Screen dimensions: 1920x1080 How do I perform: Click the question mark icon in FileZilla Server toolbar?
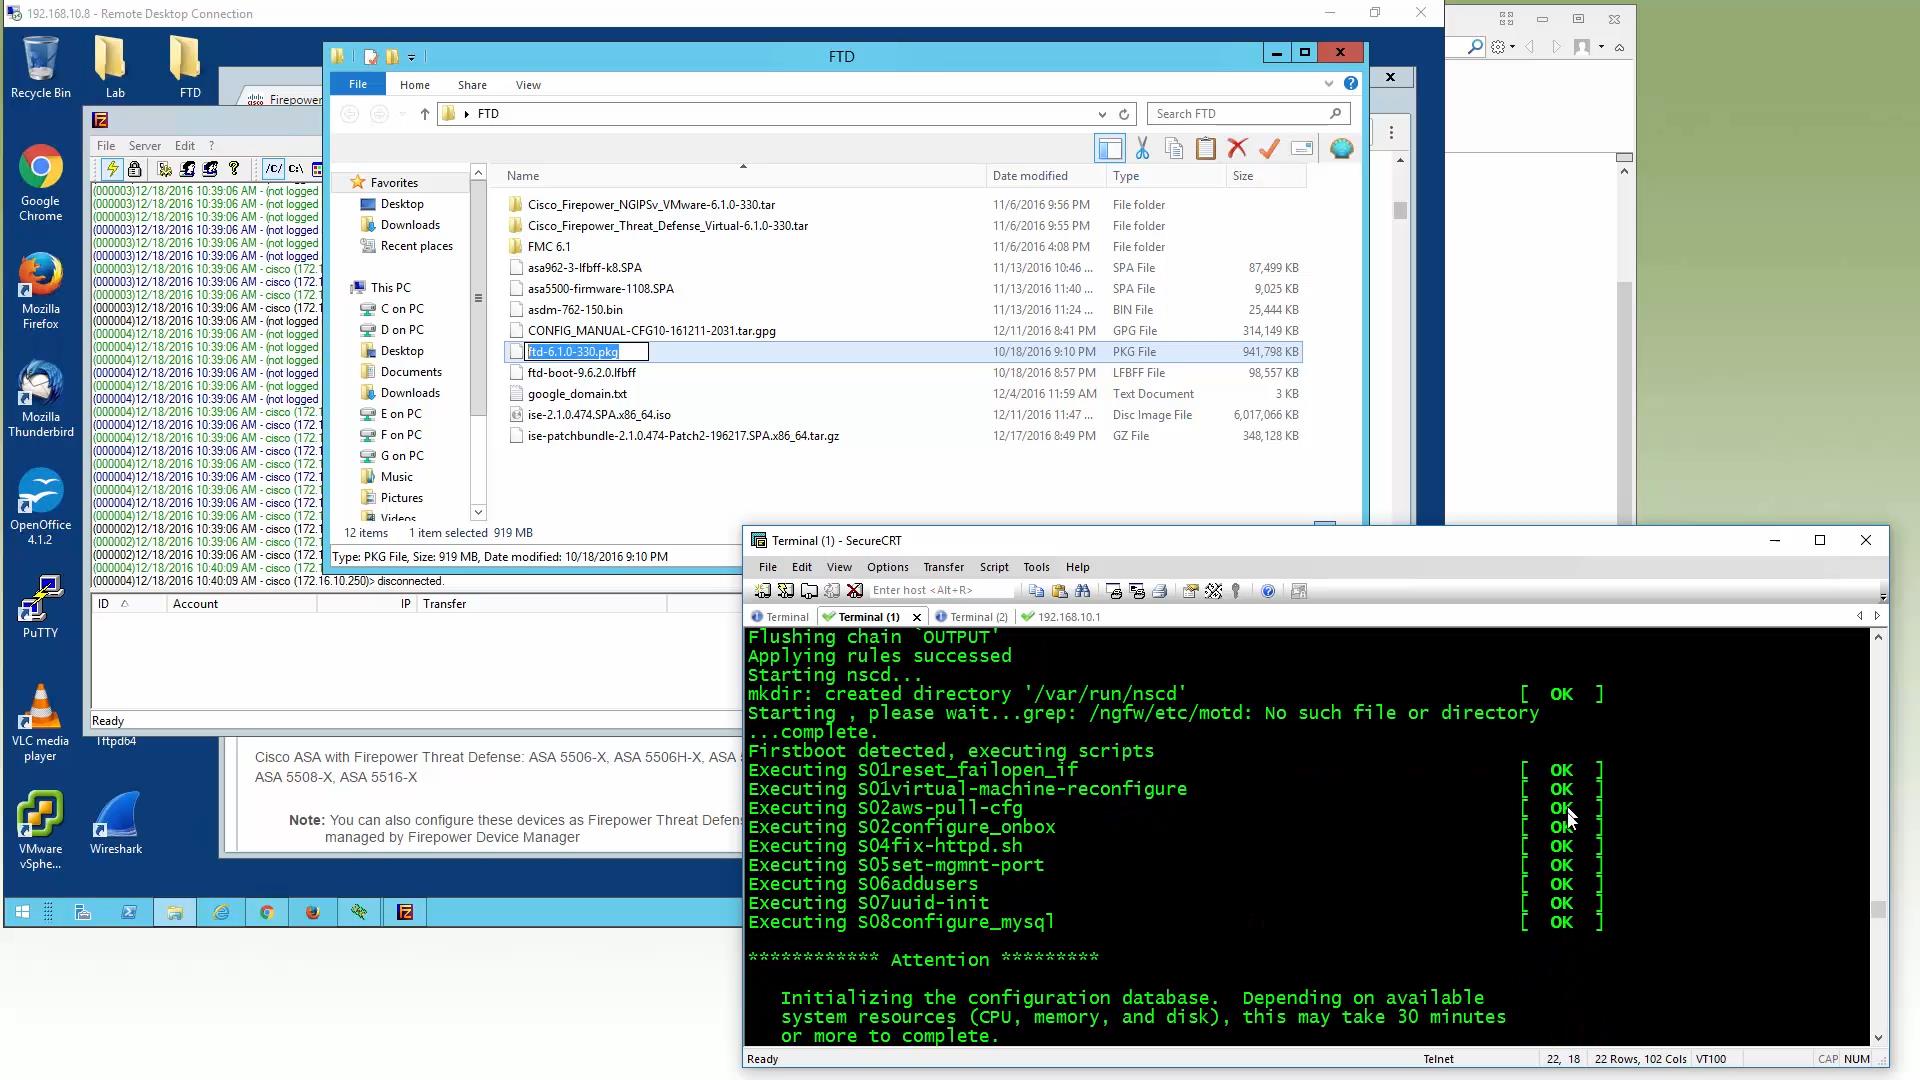pyautogui.click(x=234, y=169)
